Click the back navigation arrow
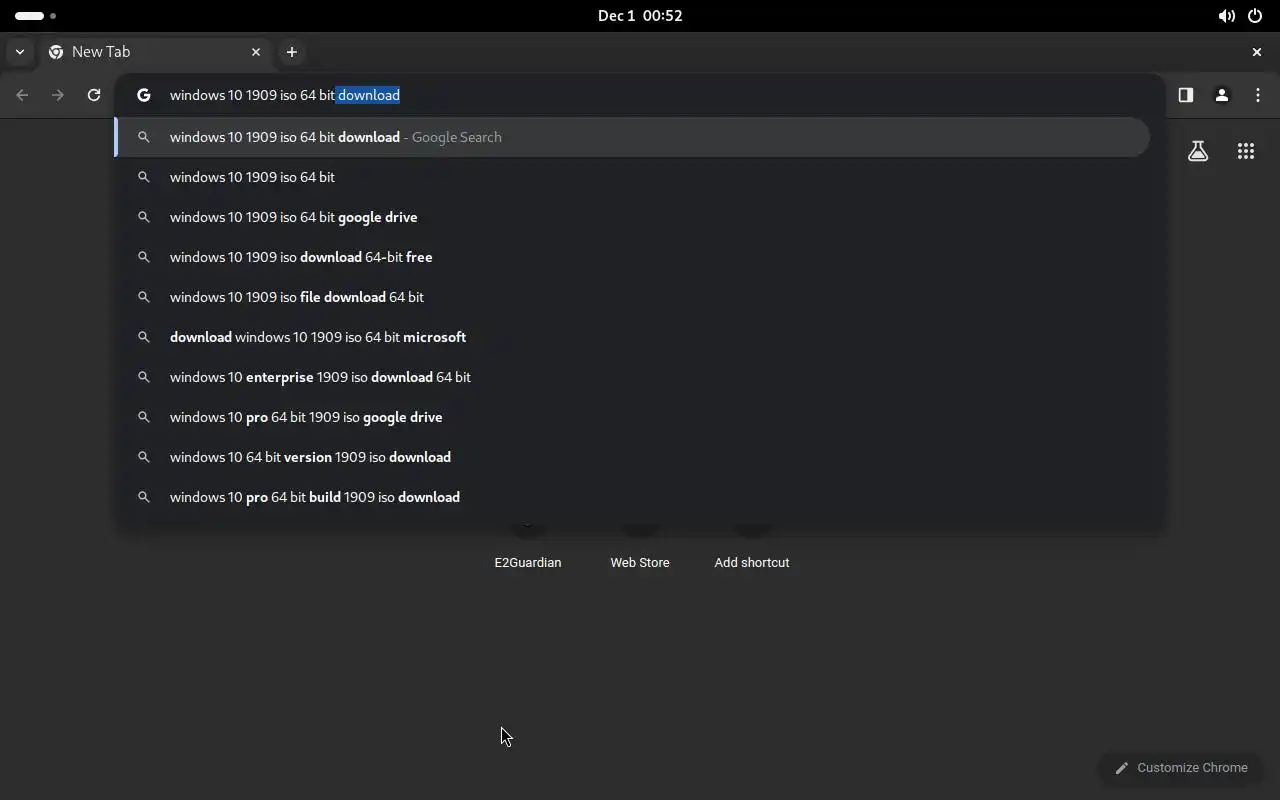This screenshot has height=800, width=1280. (x=22, y=95)
